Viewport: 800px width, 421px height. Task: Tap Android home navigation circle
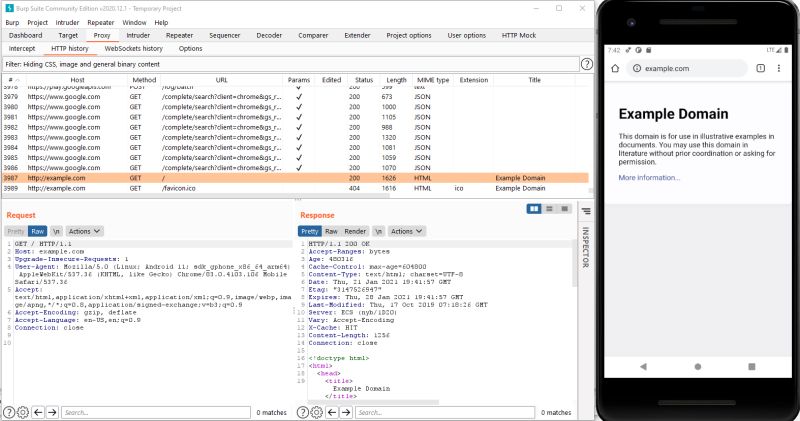tap(697, 366)
